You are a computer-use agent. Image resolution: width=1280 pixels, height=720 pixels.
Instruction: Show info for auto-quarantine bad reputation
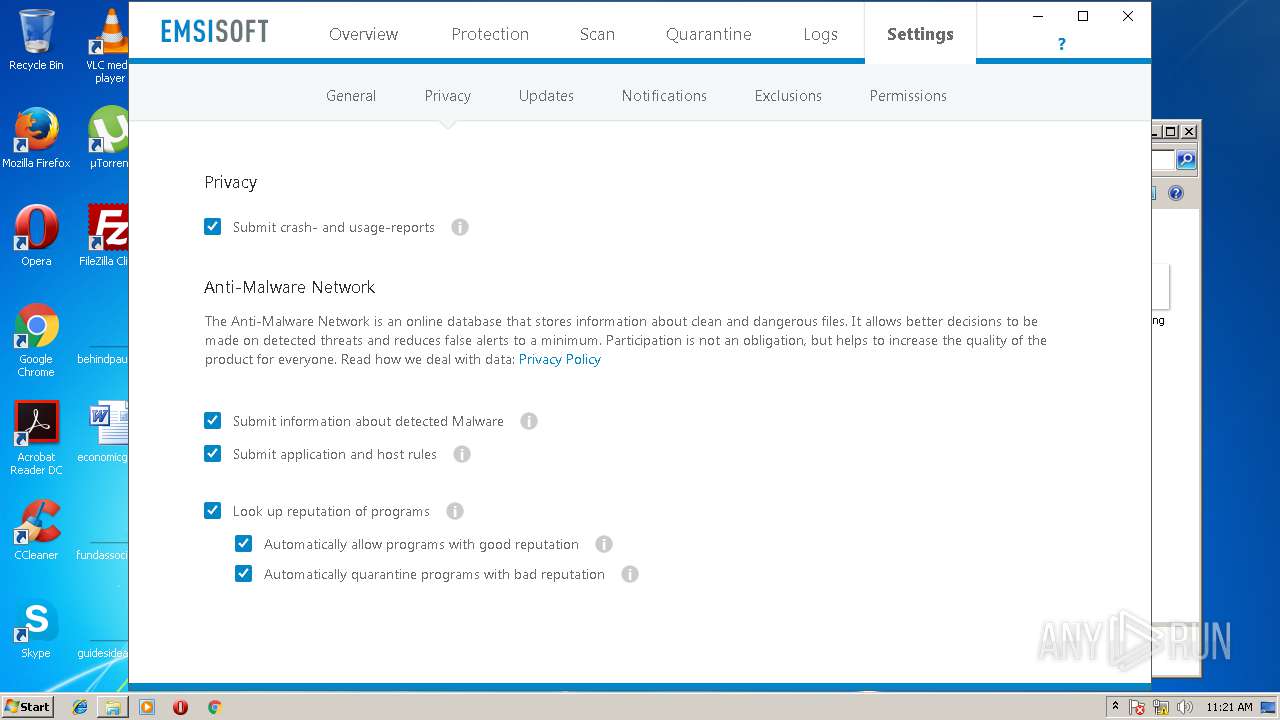[630, 574]
